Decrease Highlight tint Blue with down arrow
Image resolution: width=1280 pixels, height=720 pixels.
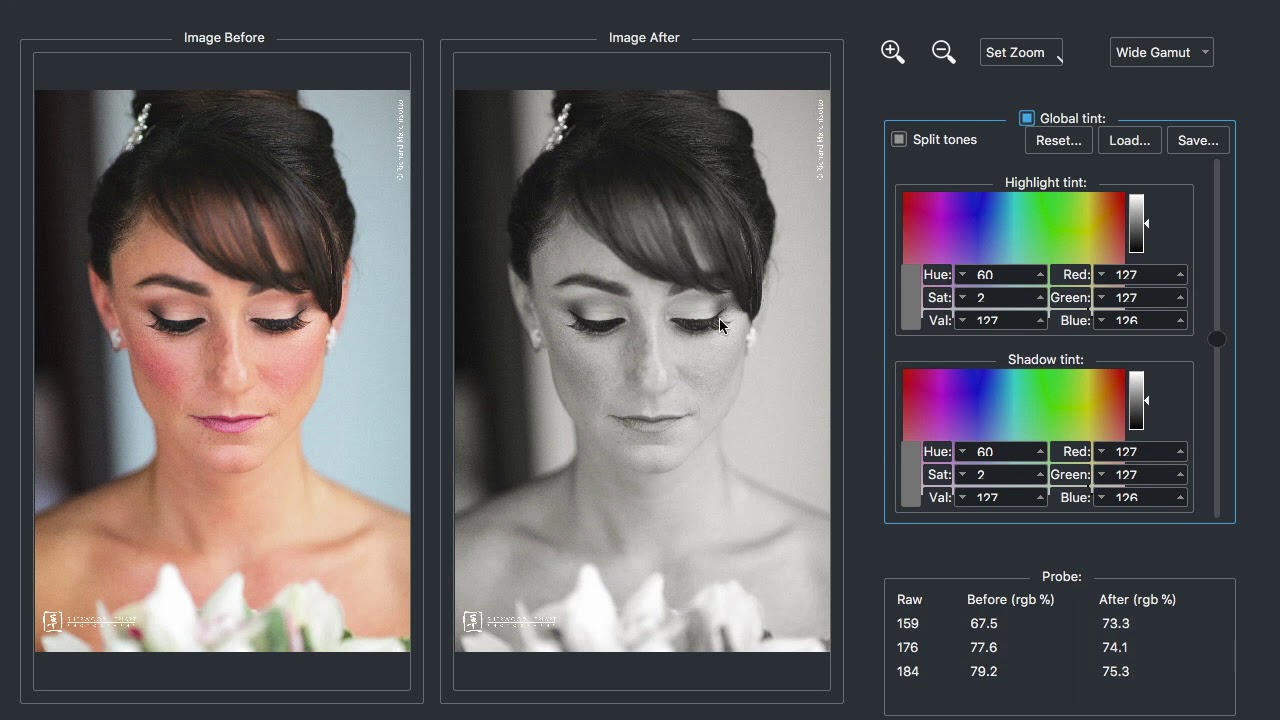coord(1102,321)
